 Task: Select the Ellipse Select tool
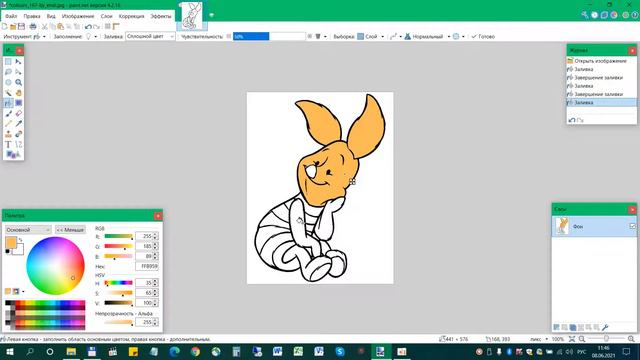8,82
